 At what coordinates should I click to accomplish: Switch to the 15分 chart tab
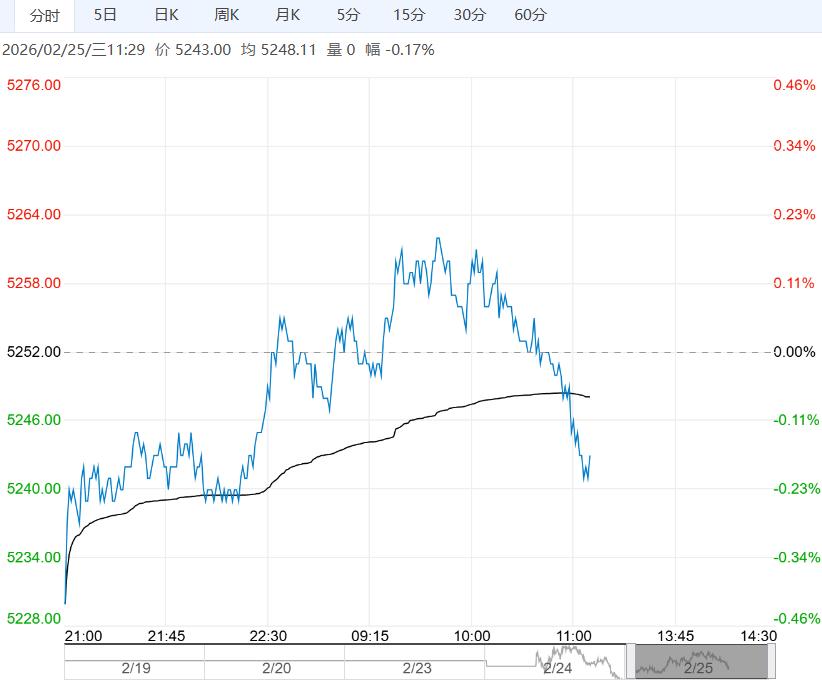coord(409,15)
